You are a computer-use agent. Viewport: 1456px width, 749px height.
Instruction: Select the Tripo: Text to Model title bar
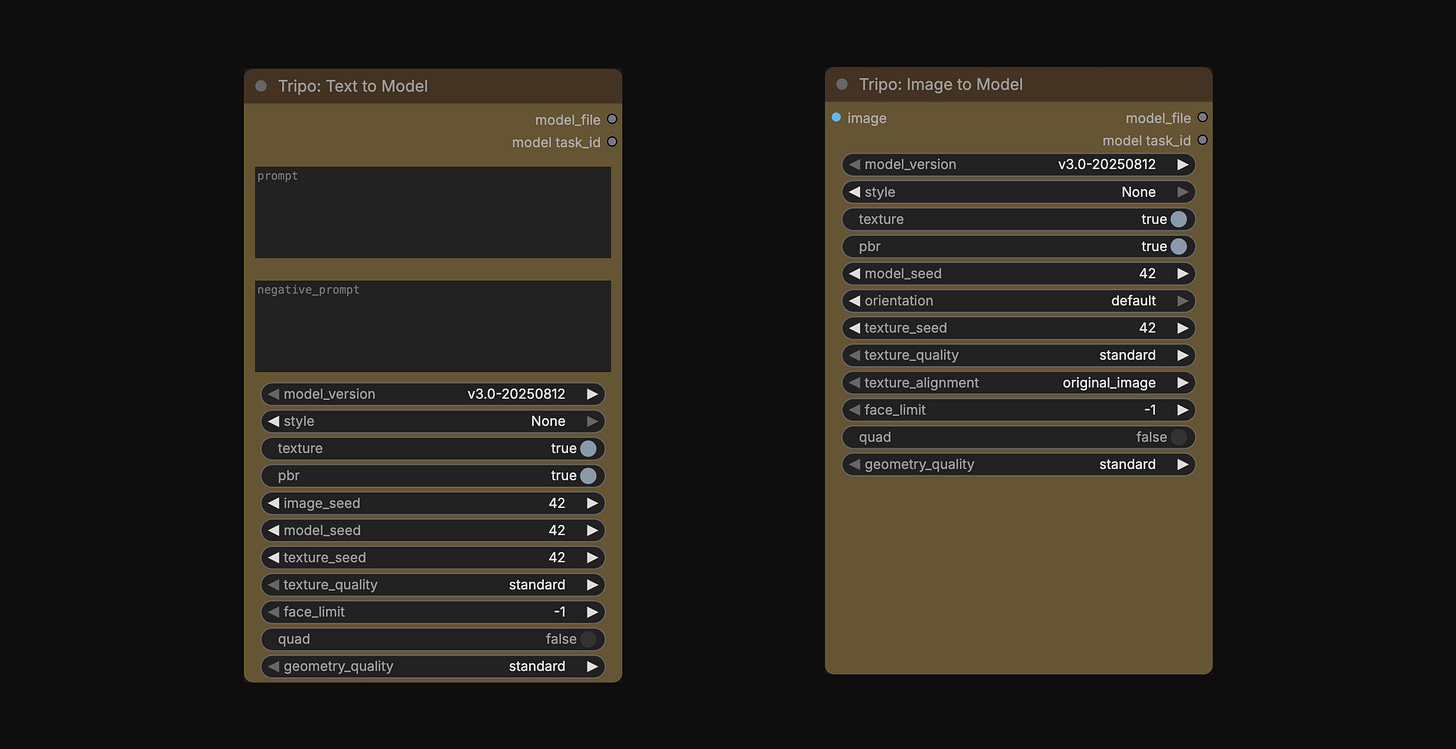coord(433,86)
